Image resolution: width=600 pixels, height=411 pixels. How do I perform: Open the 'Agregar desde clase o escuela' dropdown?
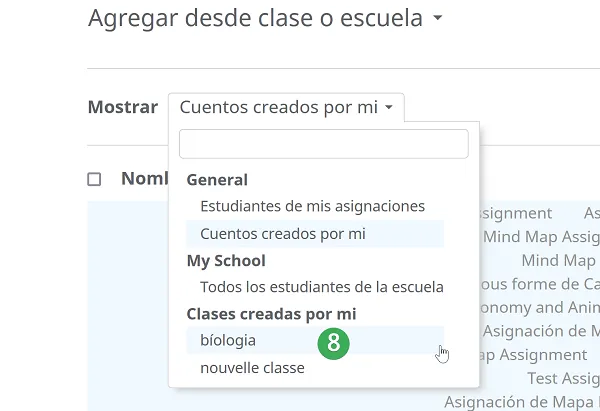coord(265,19)
